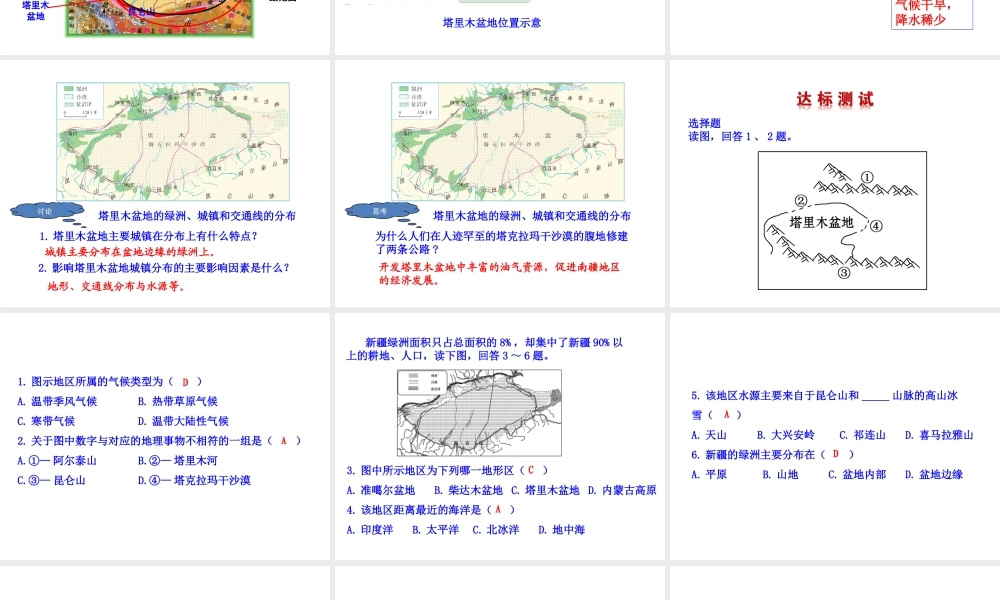Screen dimensions: 1000x600
Task: Click question 6 新疆的绿洲主要分布在
Action: tap(772, 455)
